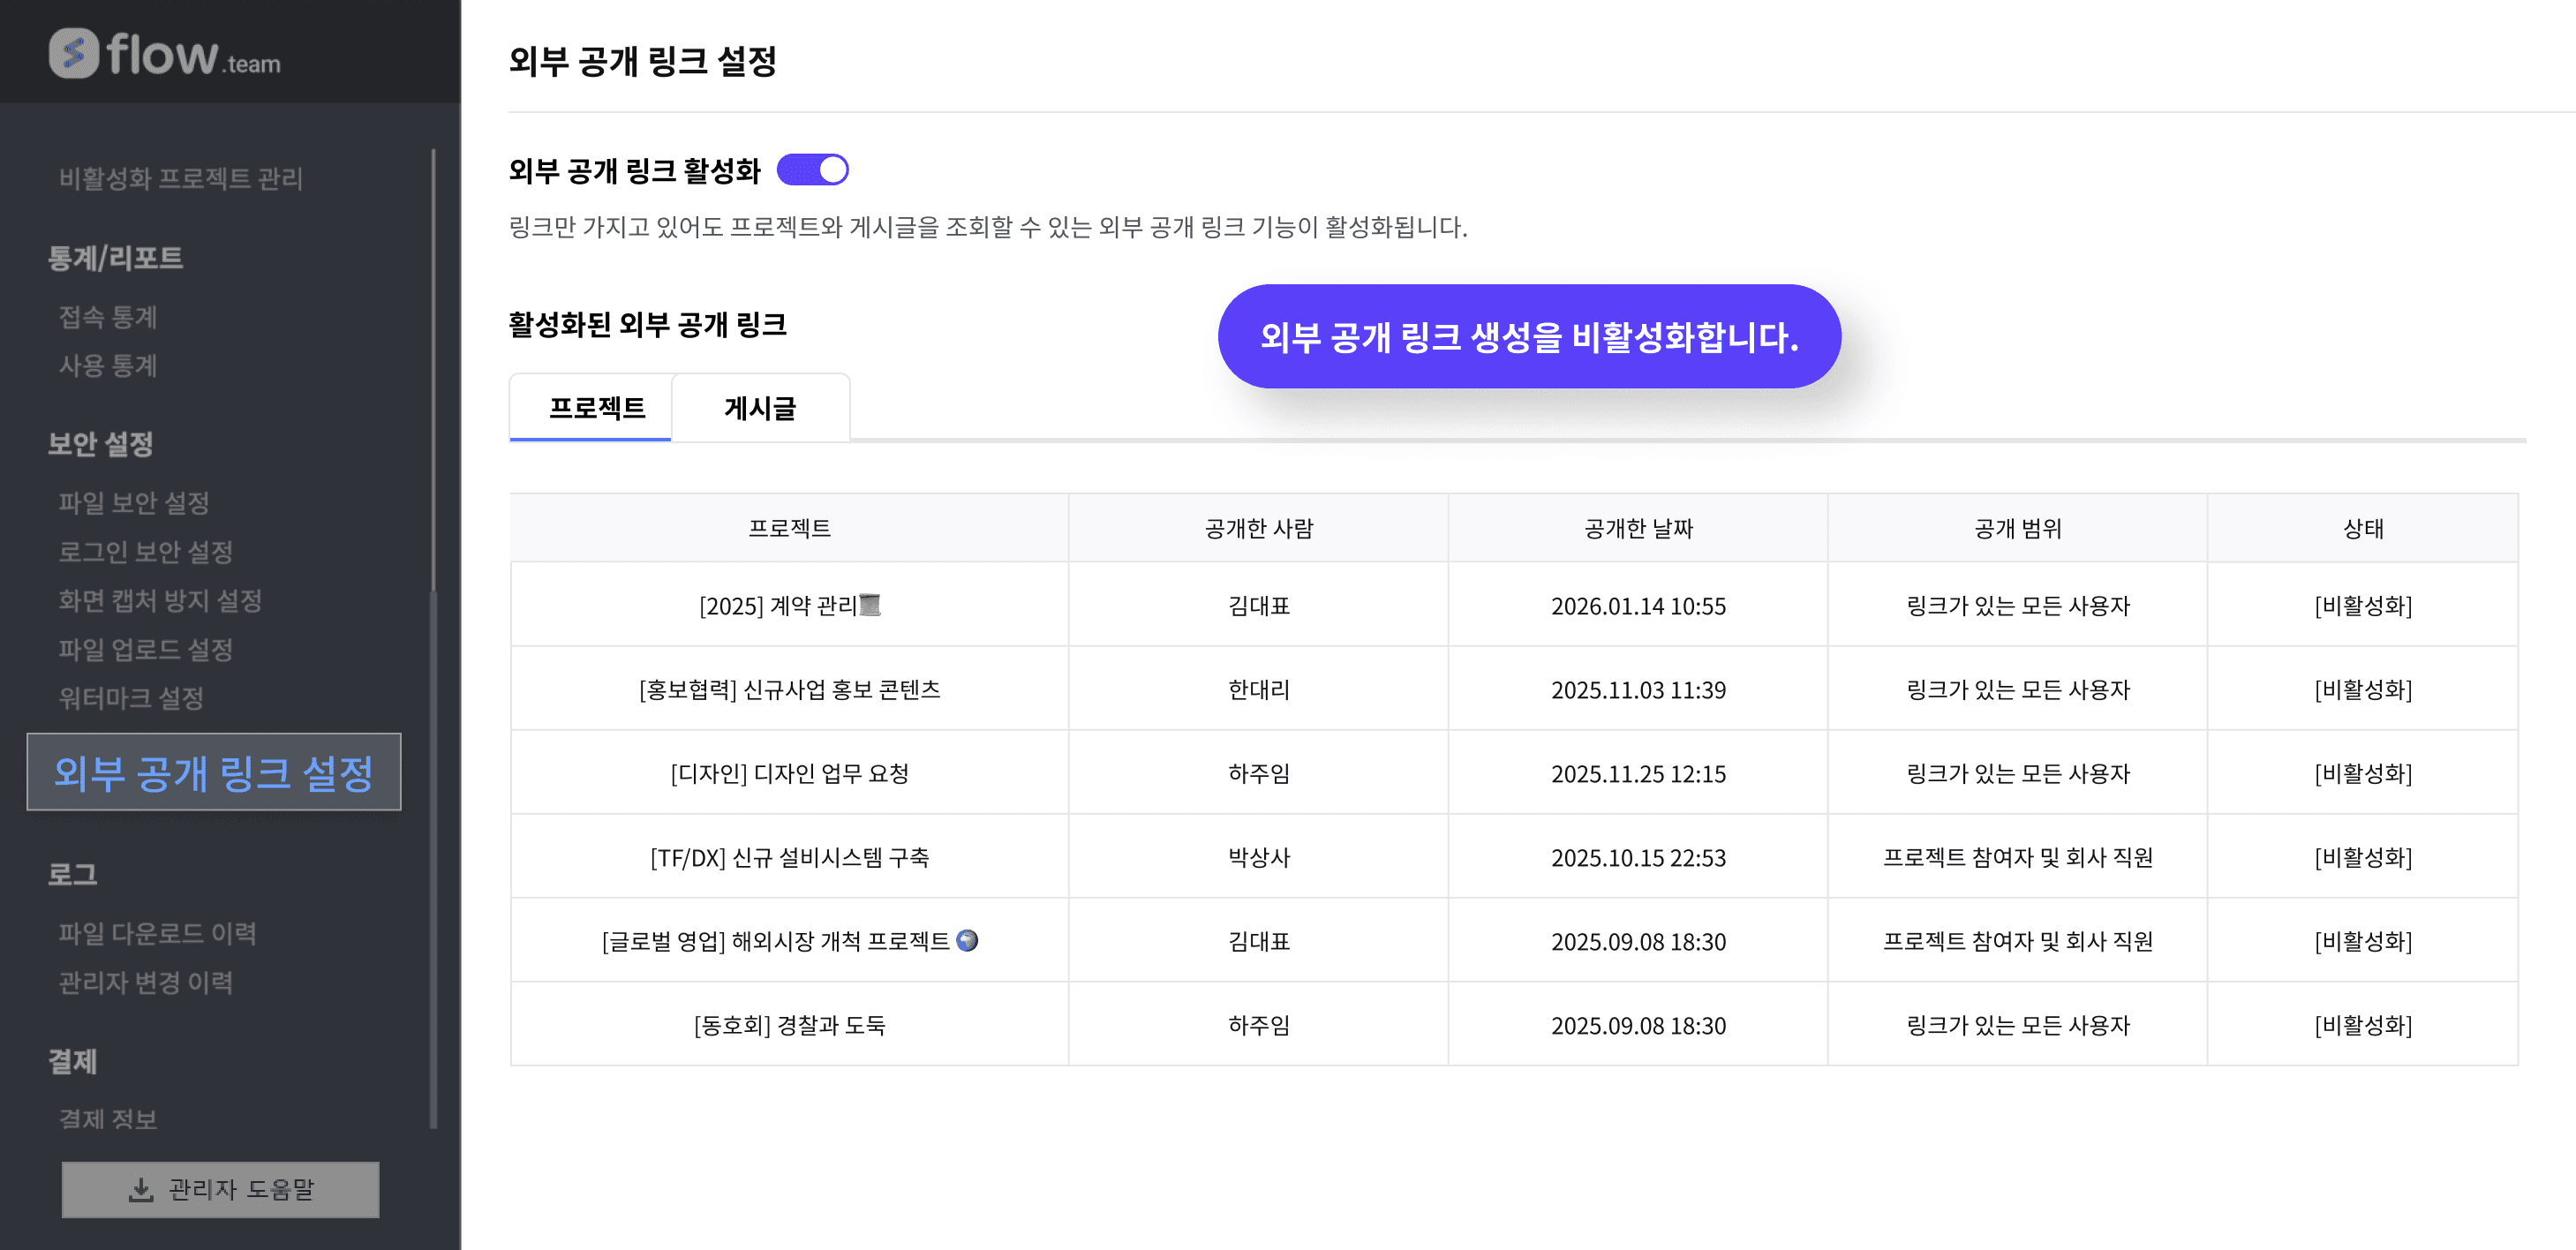Viewport: 2576px width, 1250px height.
Task: Select the 프로젝트 tab
Action: tap(596, 408)
